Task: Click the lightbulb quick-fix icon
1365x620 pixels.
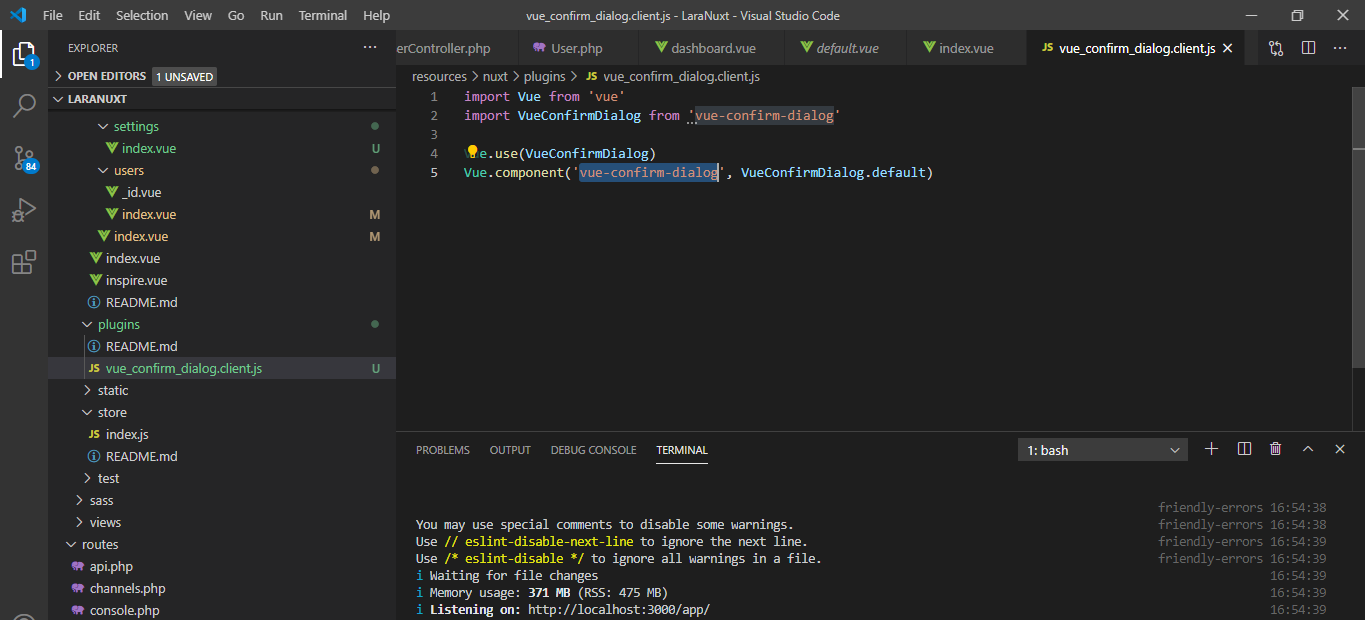Action: (x=473, y=153)
